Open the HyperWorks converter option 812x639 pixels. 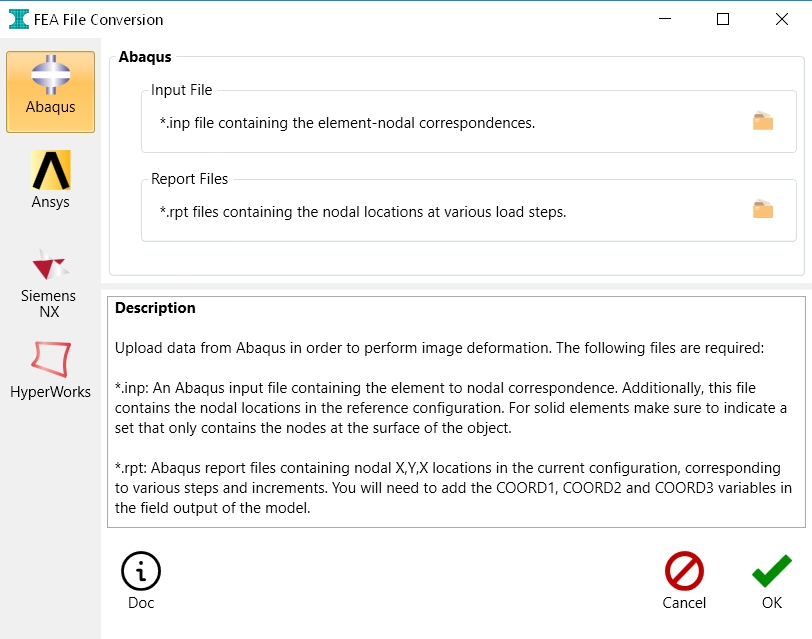(50, 370)
